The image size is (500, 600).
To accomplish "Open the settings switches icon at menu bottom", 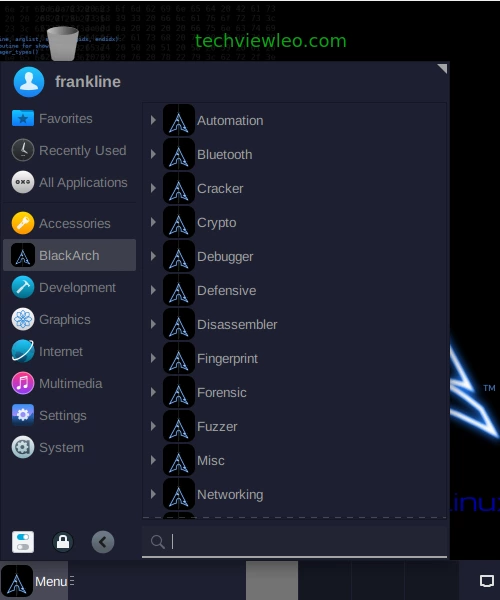I will coord(23,542).
